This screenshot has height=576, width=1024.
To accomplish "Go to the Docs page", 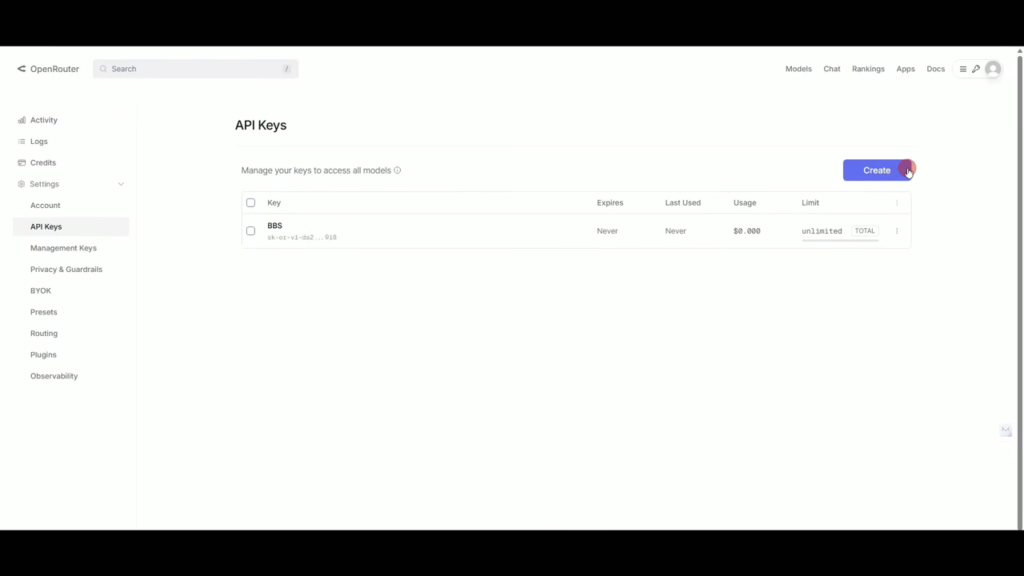I will click(935, 68).
